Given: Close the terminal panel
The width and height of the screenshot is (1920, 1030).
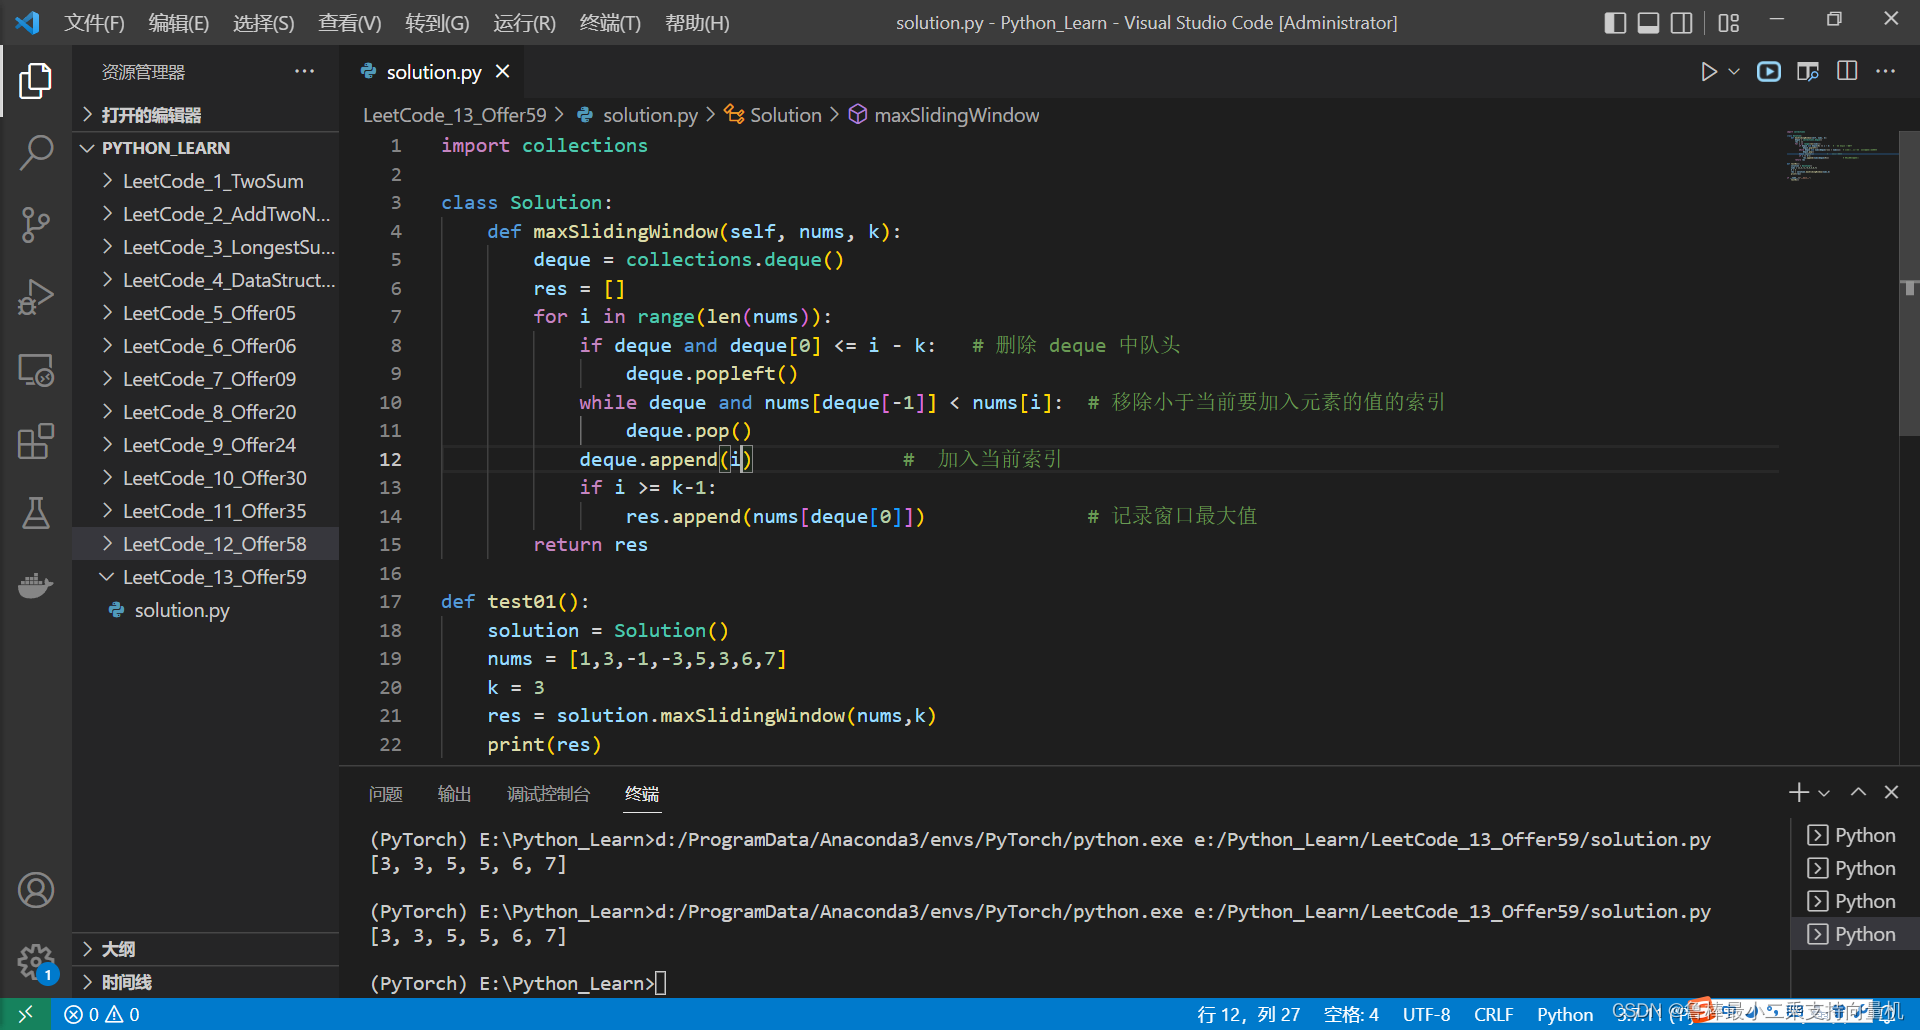Looking at the screenshot, I should 1891,792.
